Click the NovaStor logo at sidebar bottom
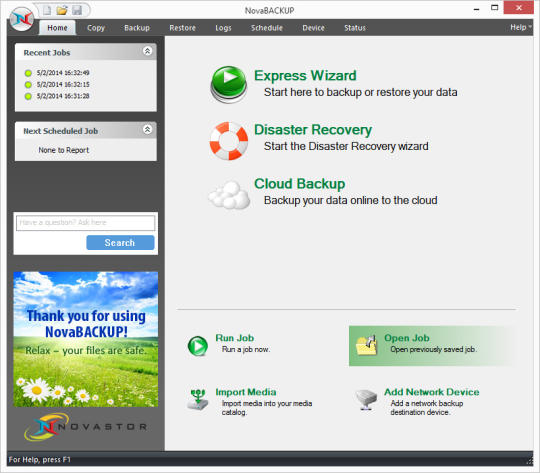 pos(86,427)
